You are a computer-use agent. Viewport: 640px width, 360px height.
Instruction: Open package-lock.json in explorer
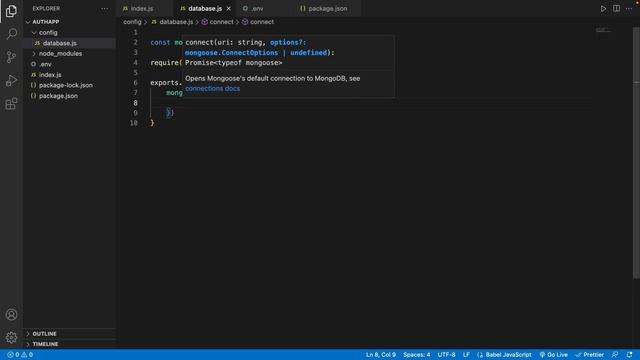coord(69,85)
